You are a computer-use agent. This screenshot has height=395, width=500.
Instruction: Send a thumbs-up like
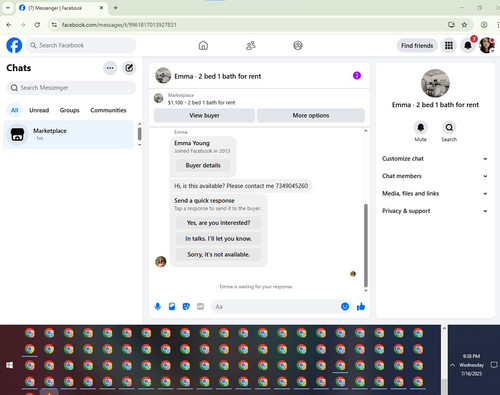pyautogui.click(x=361, y=306)
